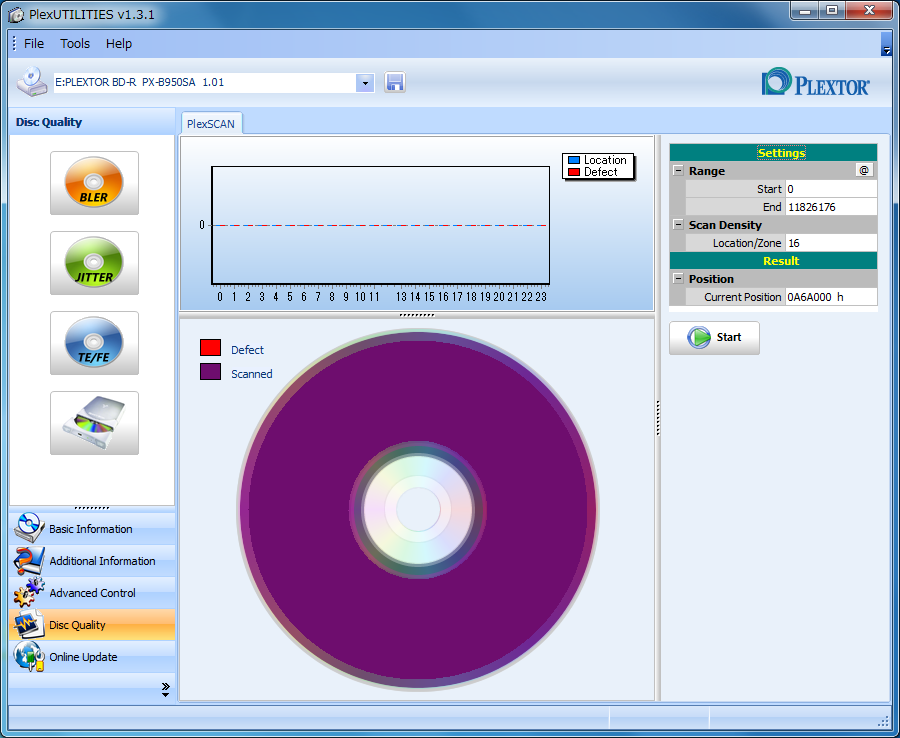Click the green play icon on Start
This screenshot has height=738, width=900.
coord(699,337)
